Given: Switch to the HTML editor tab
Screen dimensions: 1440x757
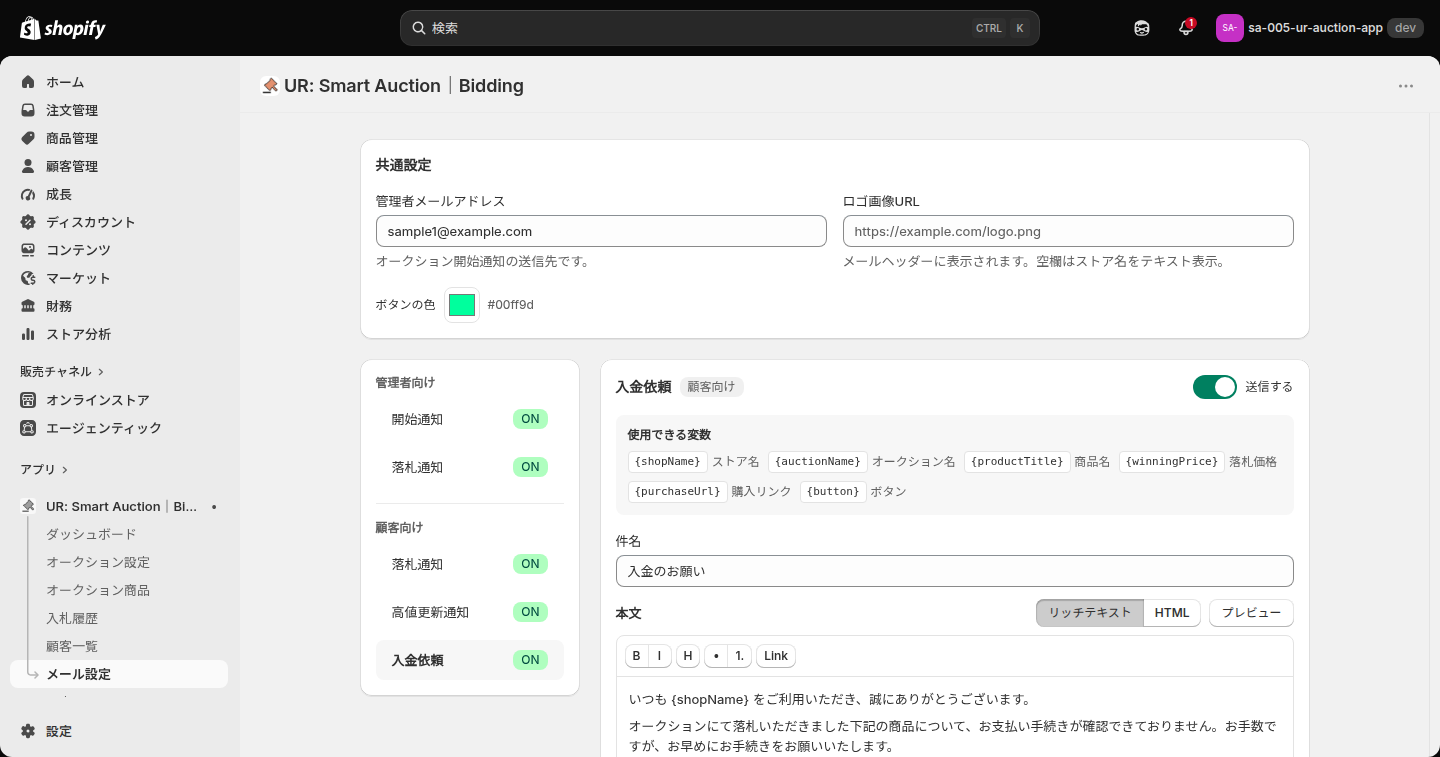Looking at the screenshot, I should pyautogui.click(x=1172, y=613).
